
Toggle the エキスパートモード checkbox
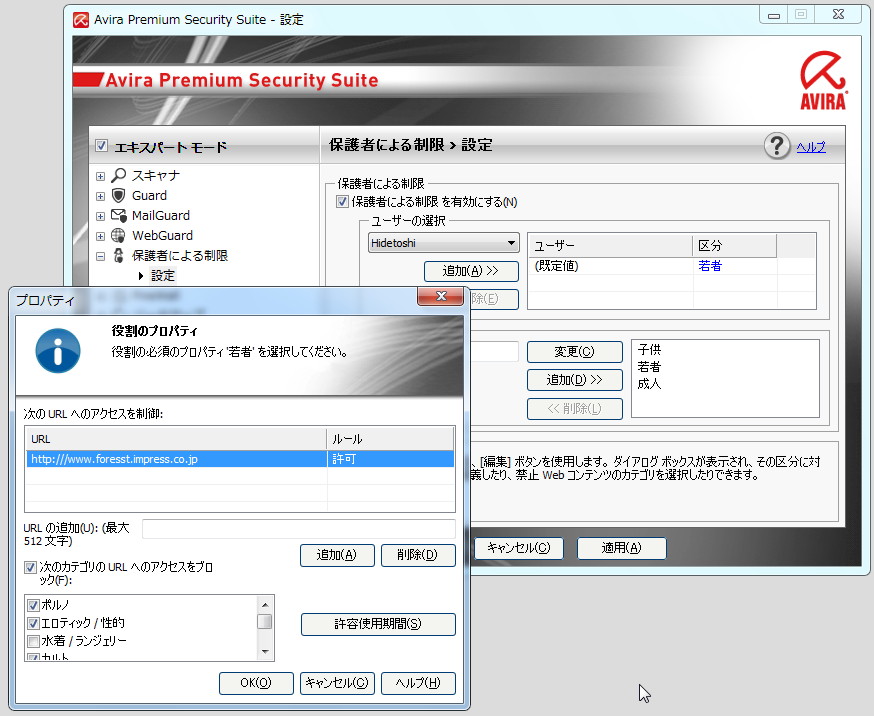coord(101,145)
